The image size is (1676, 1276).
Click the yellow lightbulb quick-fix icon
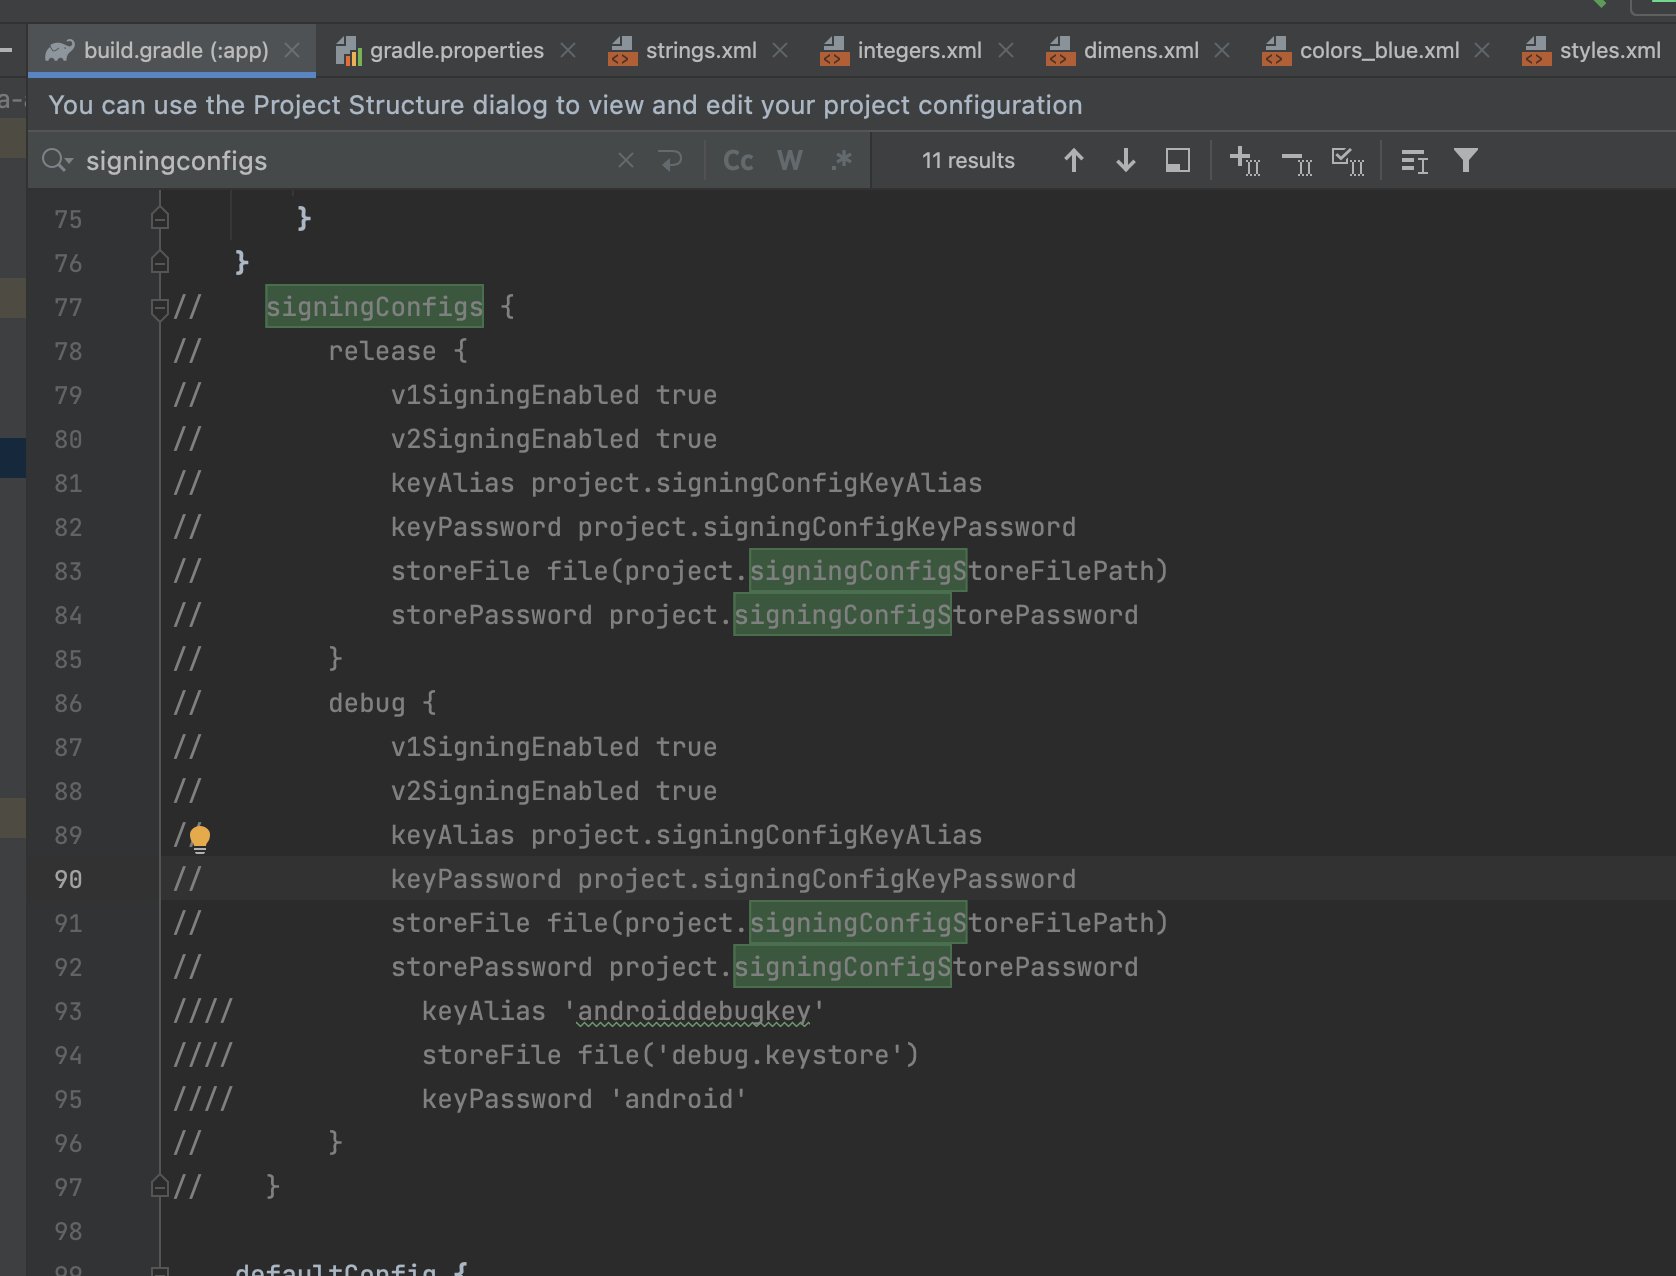200,838
